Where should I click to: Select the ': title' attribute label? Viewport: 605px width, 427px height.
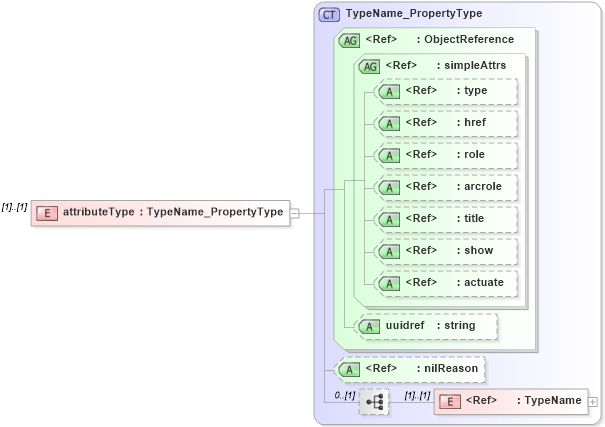click(470, 218)
